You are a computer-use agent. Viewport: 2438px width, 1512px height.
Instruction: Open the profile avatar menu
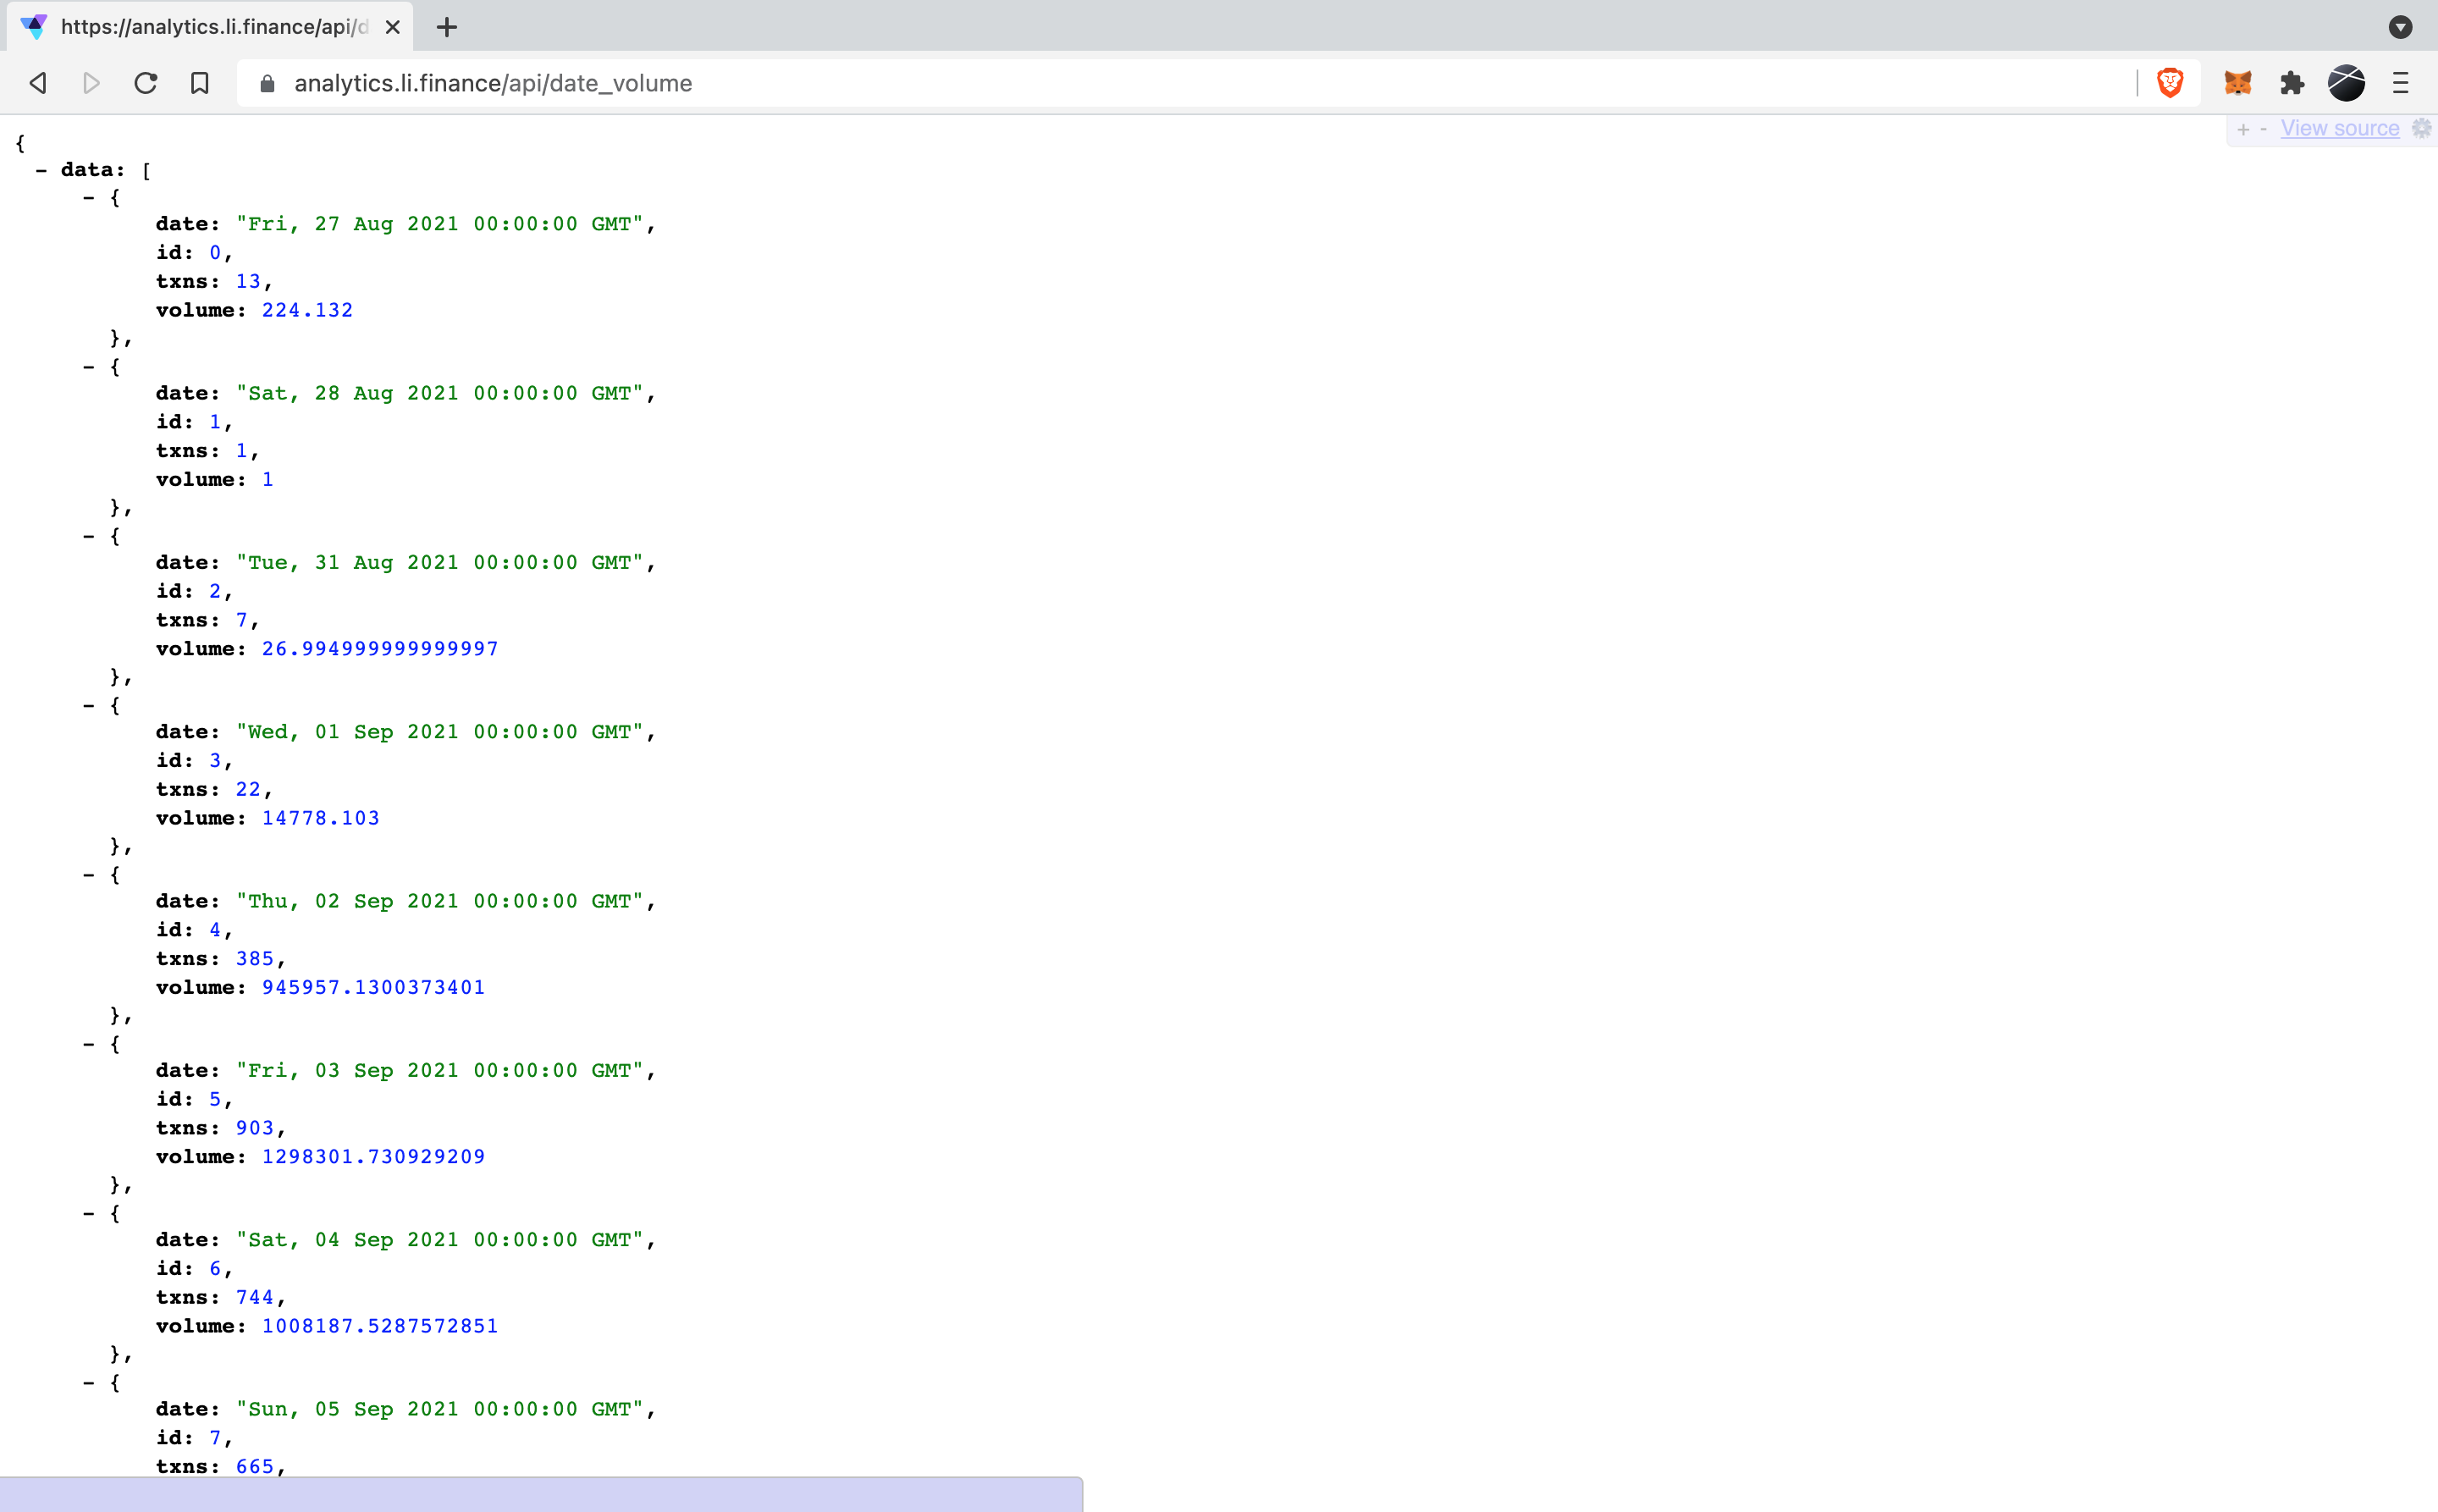click(x=2346, y=83)
